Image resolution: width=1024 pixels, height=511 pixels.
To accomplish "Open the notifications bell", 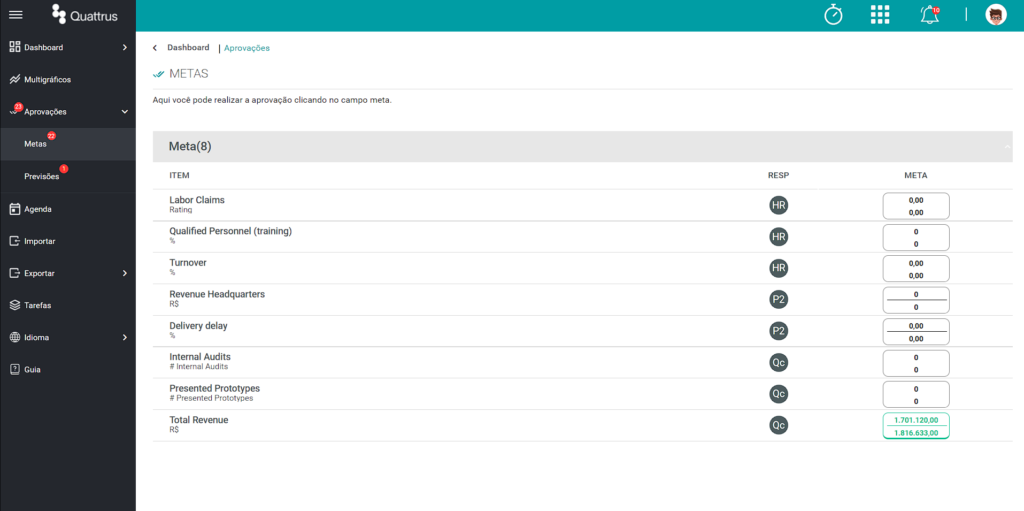I will tap(929, 15).
